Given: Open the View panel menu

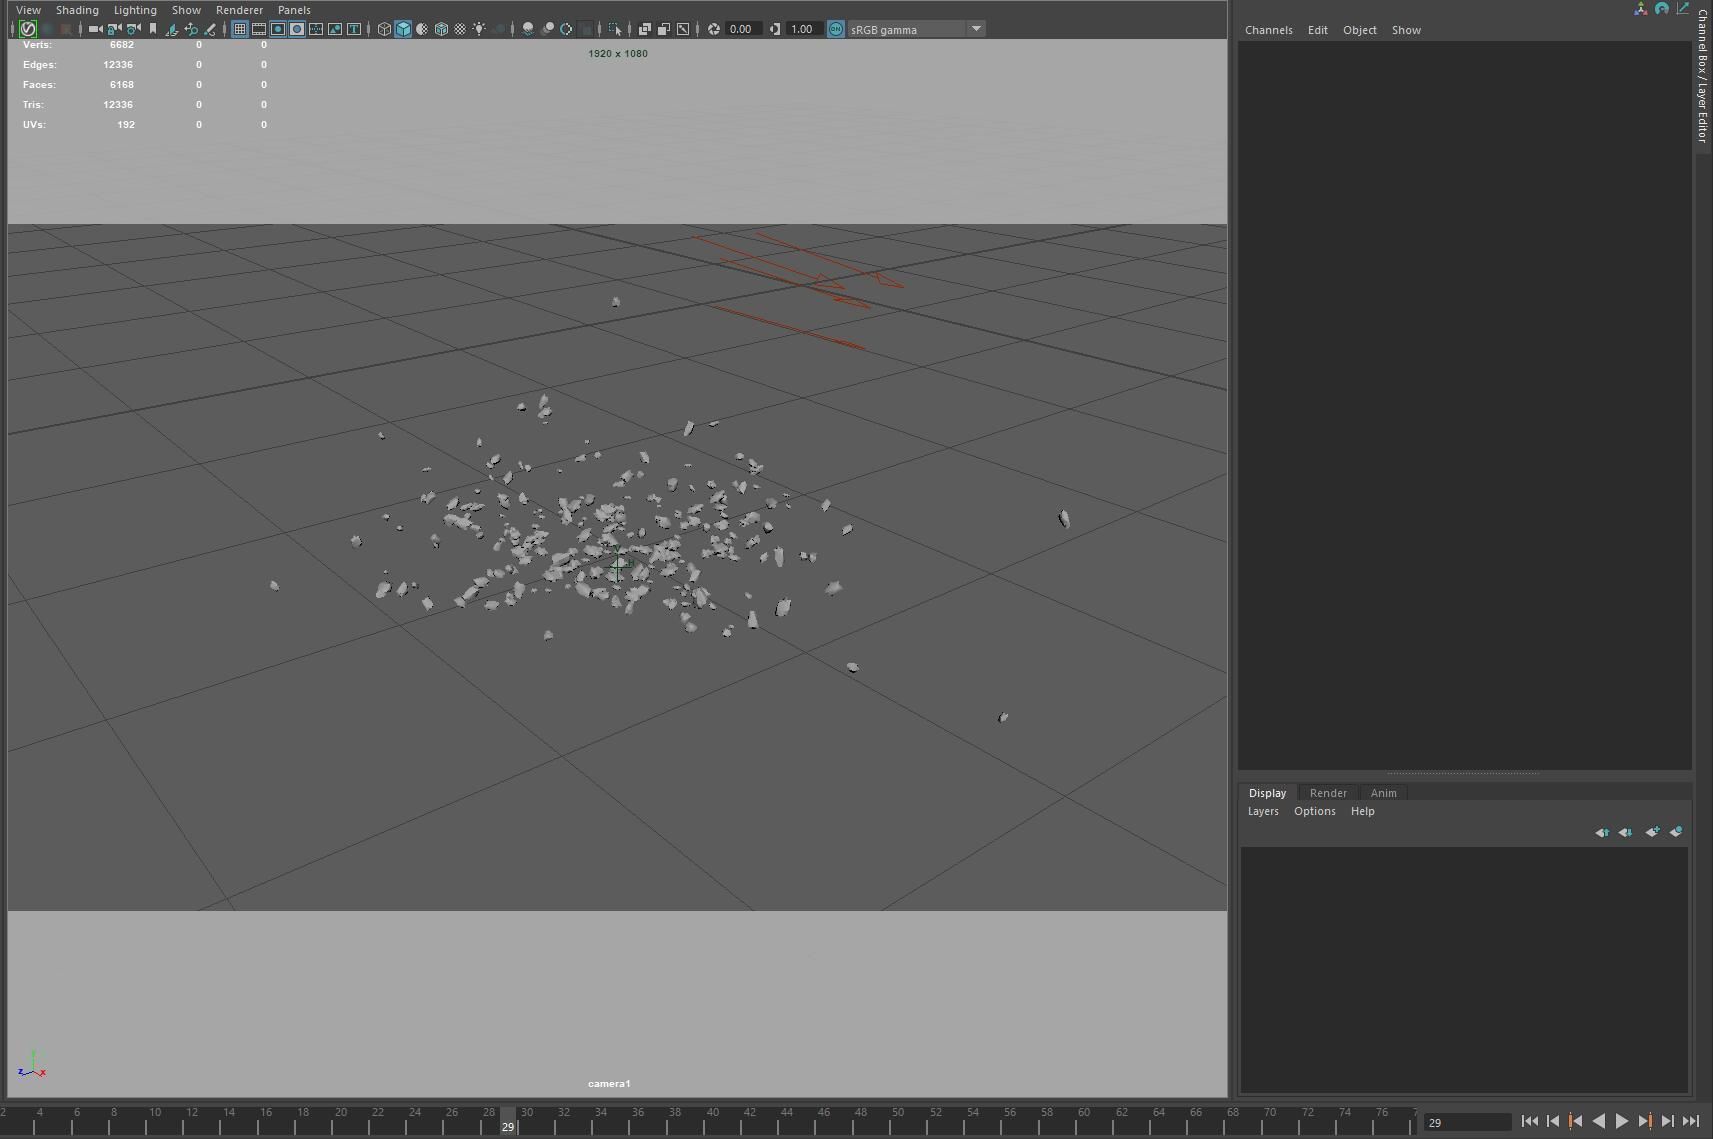Looking at the screenshot, I should 28,10.
